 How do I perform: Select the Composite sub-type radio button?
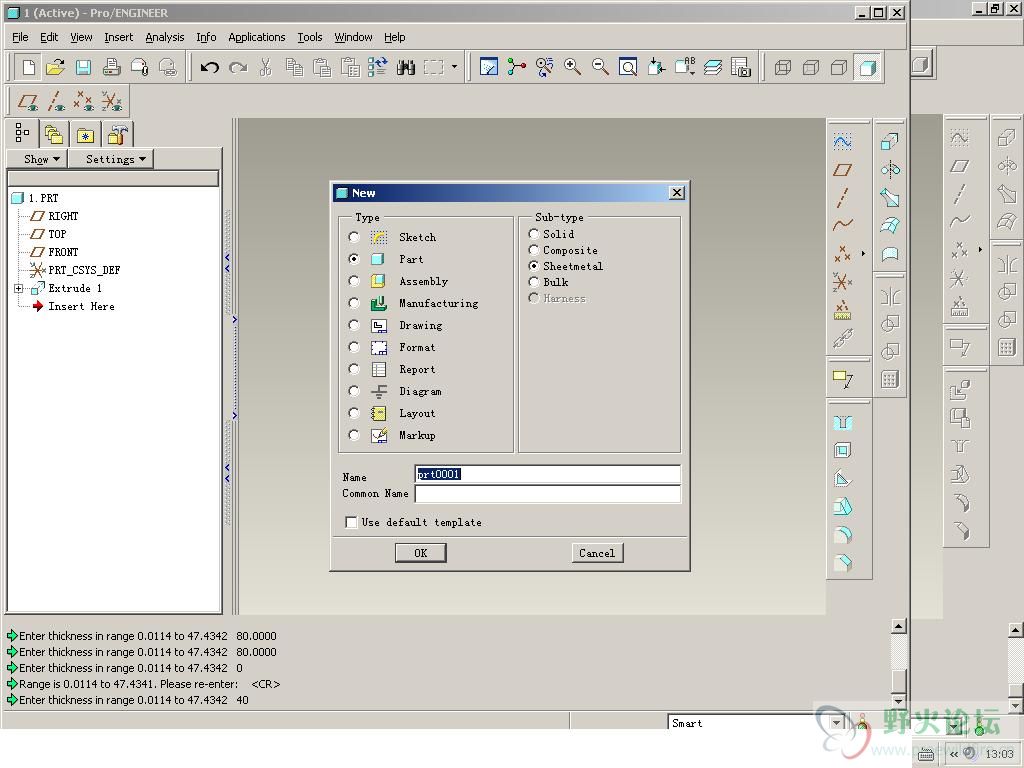click(534, 250)
